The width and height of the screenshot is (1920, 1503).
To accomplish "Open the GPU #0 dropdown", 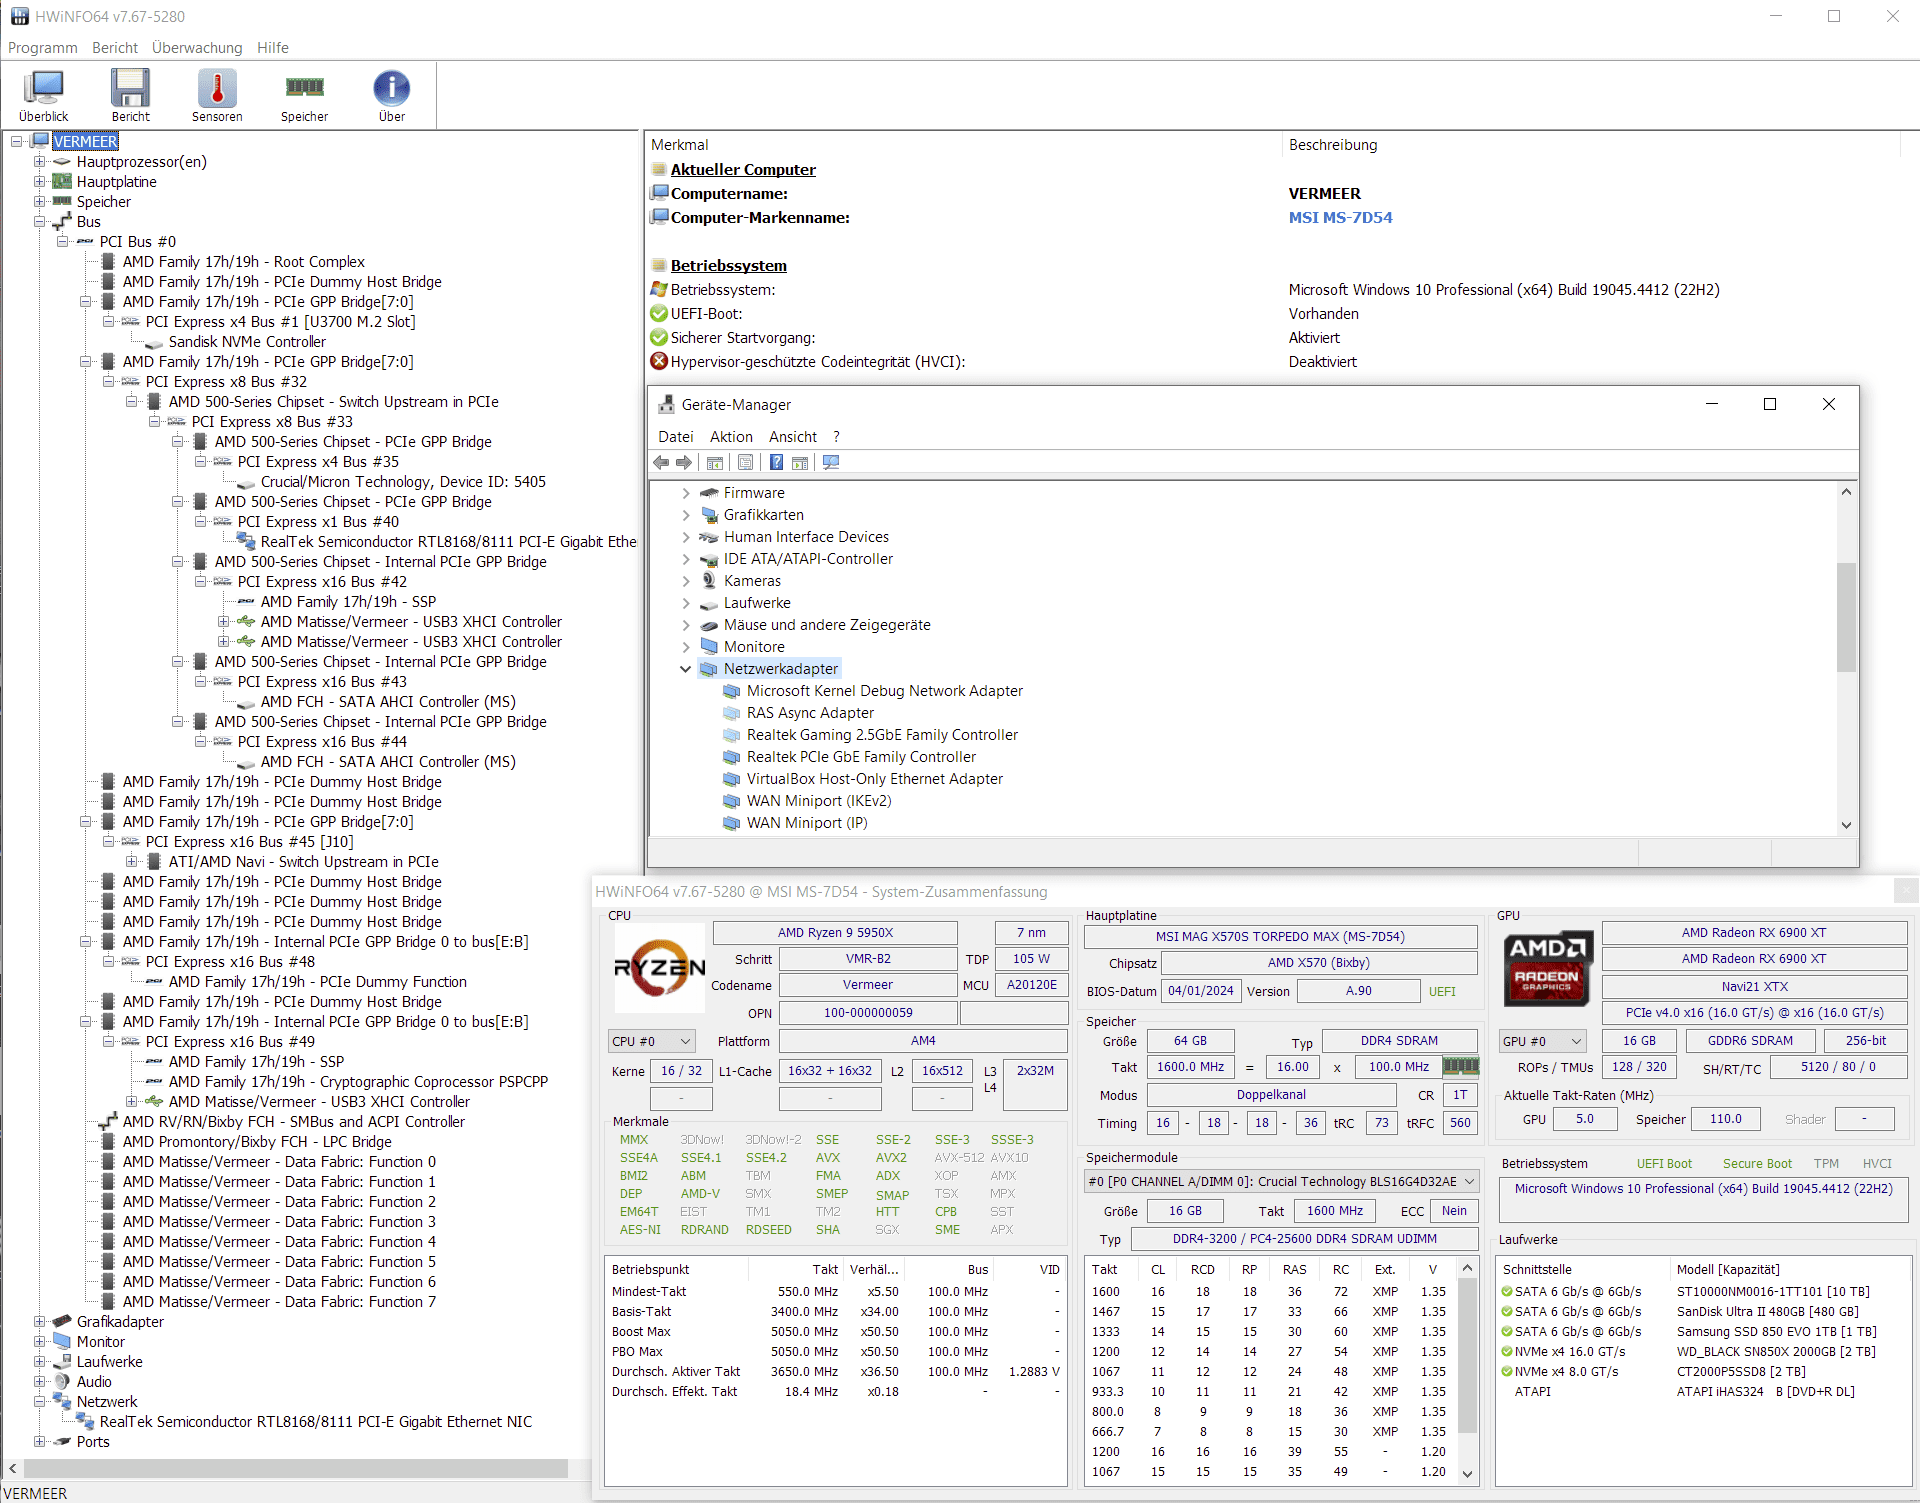I will 1543,1041.
